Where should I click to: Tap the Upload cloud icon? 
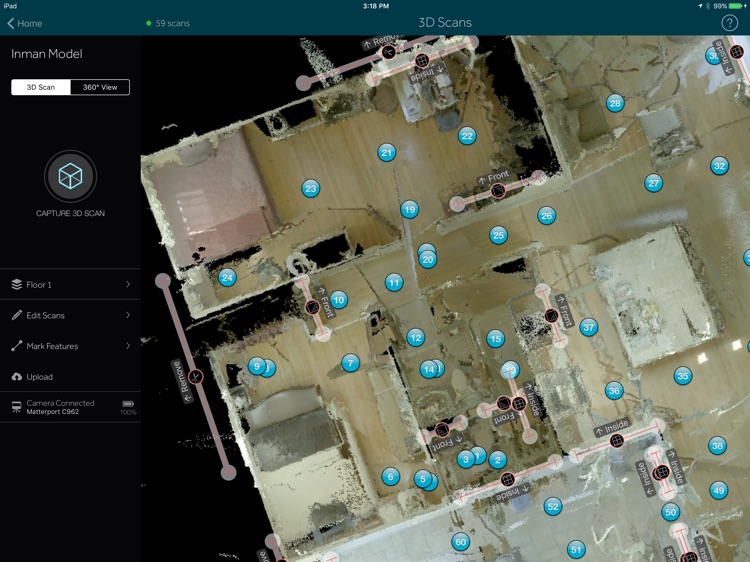pos(17,377)
